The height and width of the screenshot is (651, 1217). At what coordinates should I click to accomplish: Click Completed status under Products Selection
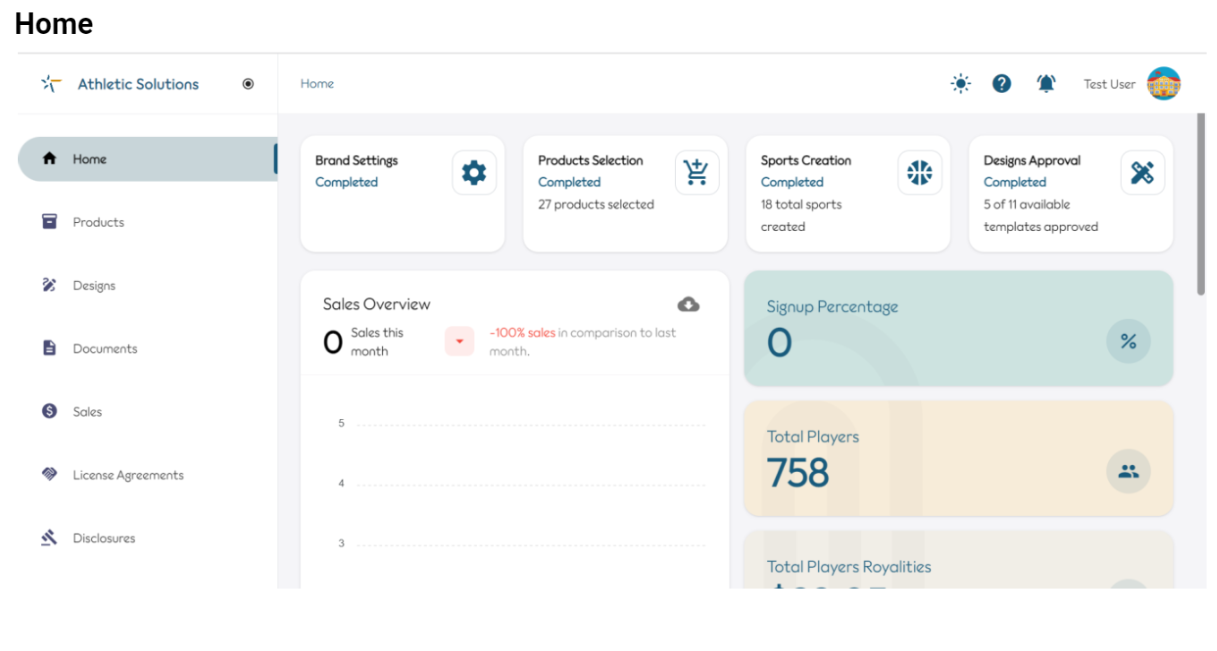[569, 182]
